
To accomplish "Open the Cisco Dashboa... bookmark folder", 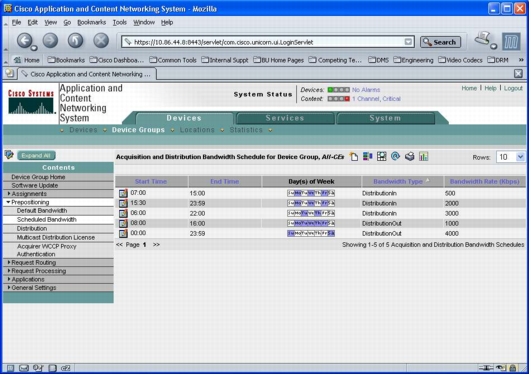I will pos(117,60).
